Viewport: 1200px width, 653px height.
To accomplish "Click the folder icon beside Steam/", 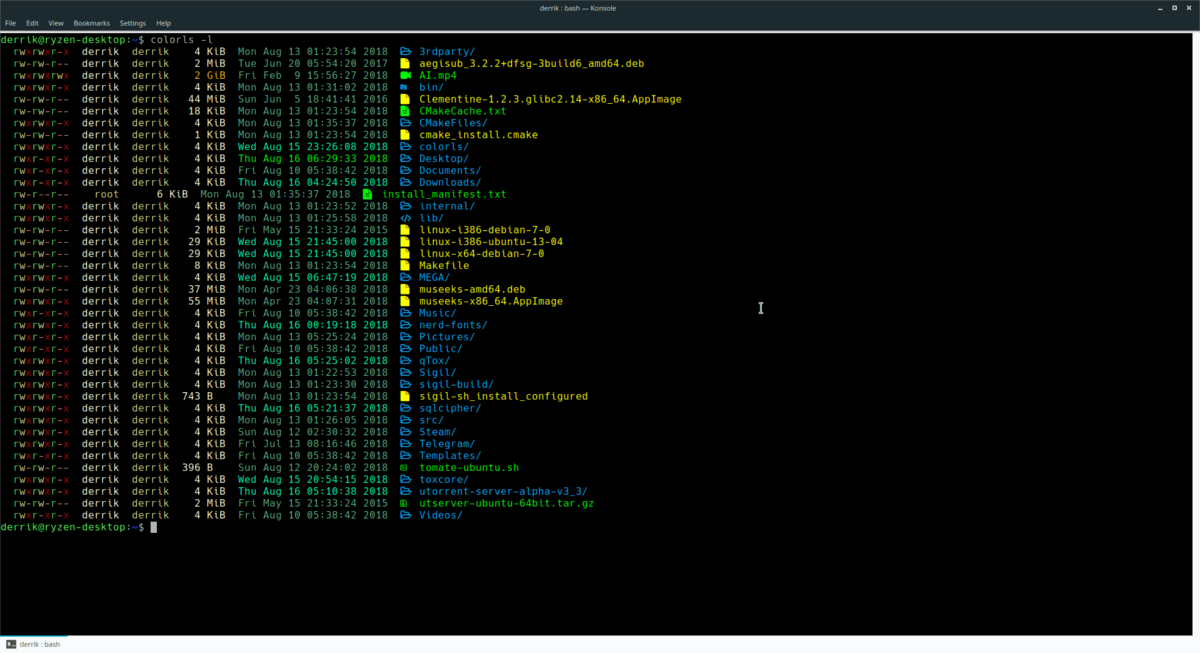I will click(x=405, y=432).
